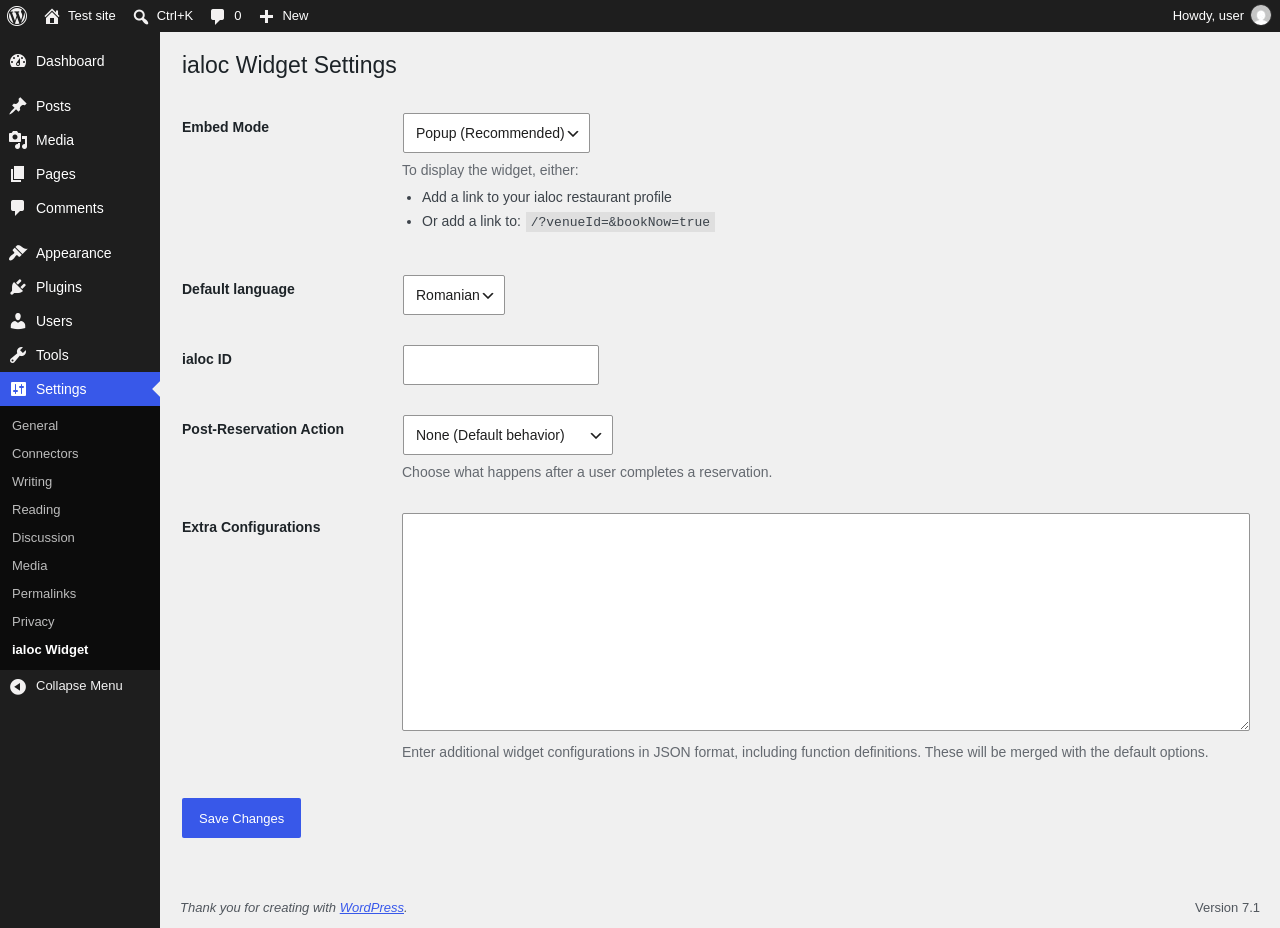Open the General settings submenu
This screenshot has width=1280, height=928.
(x=35, y=425)
